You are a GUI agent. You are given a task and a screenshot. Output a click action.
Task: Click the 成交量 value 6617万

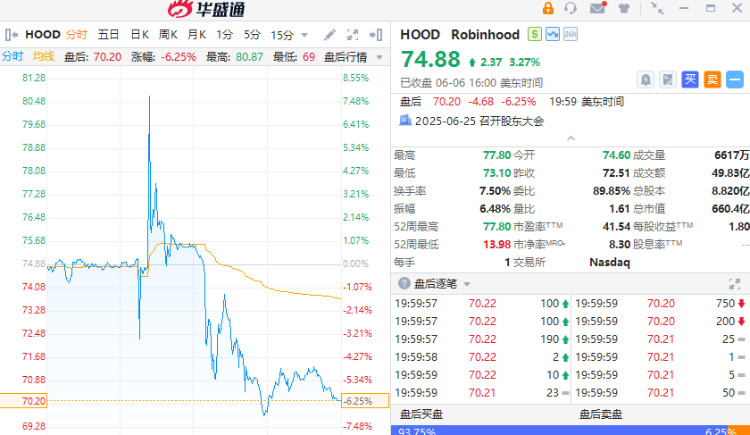click(x=732, y=155)
